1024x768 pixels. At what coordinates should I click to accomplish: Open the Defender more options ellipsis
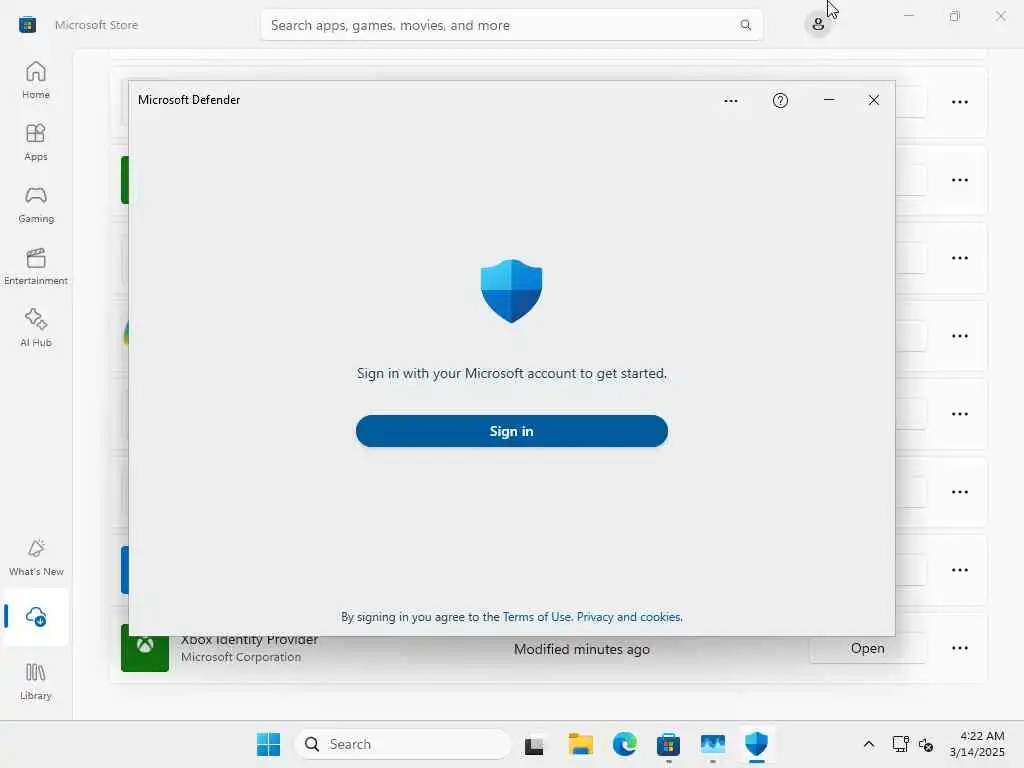731,101
